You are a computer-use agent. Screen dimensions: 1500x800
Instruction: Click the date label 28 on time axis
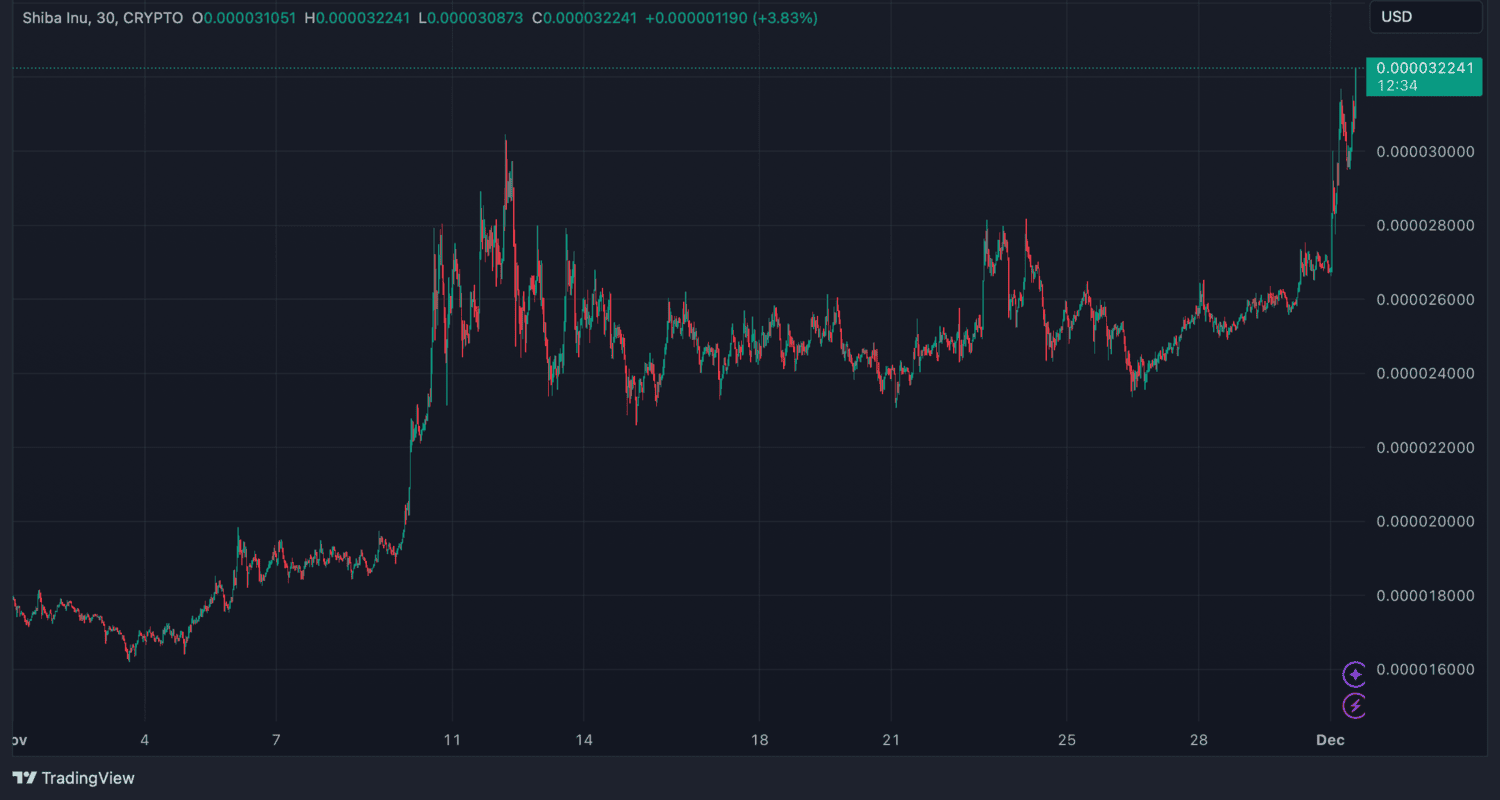click(x=1199, y=741)
